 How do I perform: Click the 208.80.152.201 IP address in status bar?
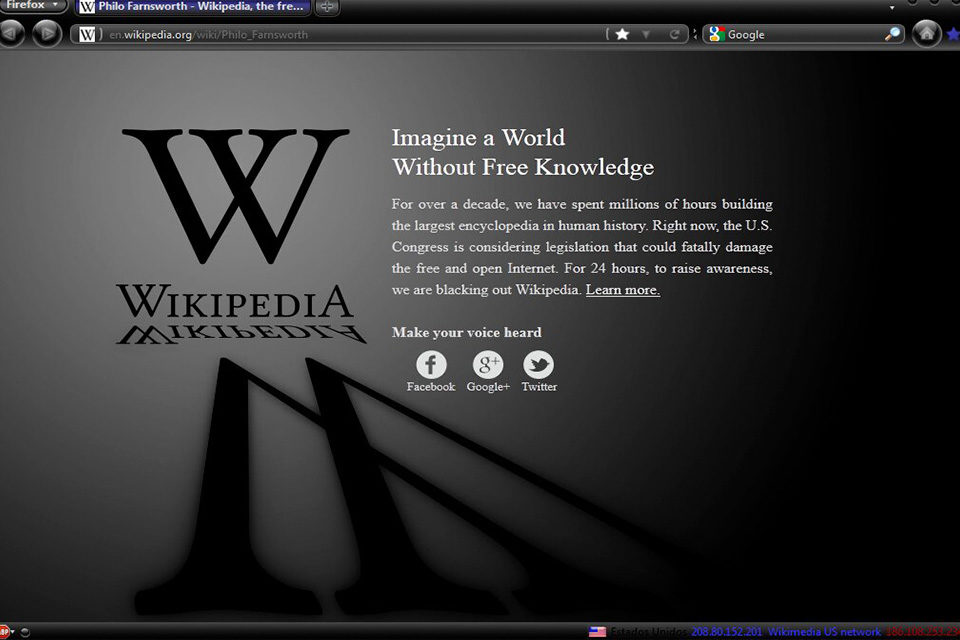click(x=727, y=632)
